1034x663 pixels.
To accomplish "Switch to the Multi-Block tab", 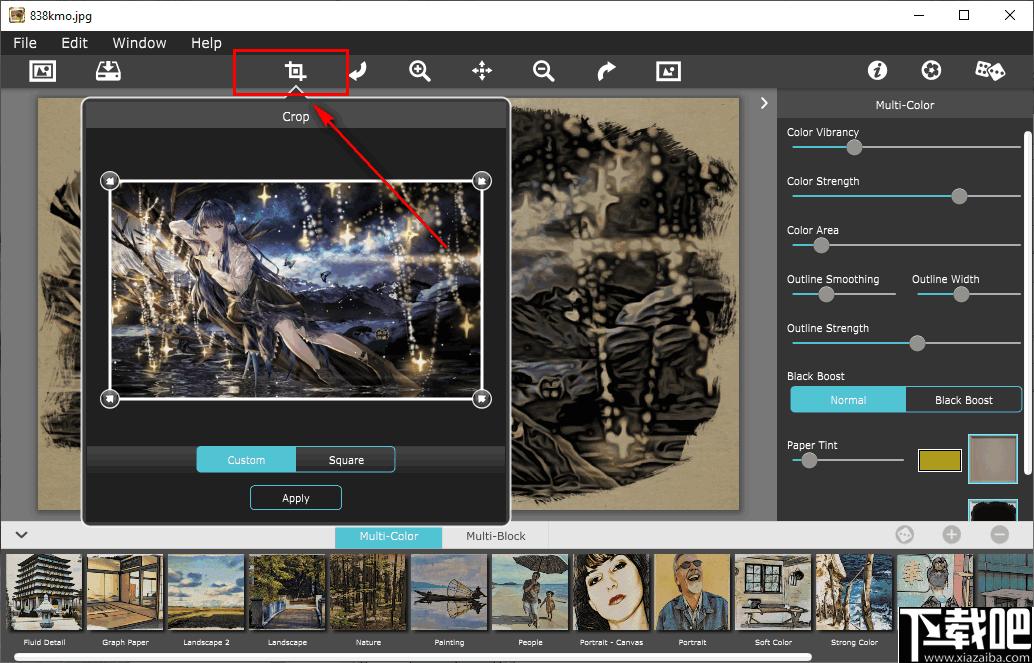I will click(x=496, y=536).
